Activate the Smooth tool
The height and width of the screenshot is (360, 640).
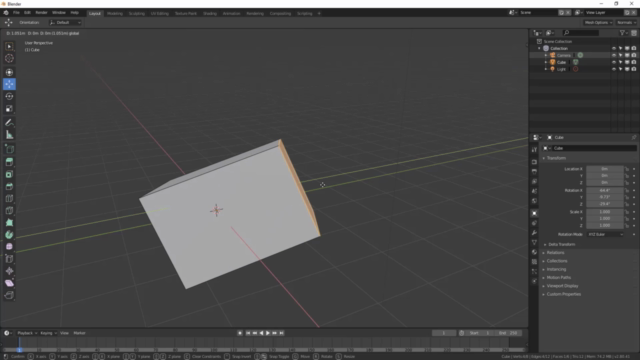[x=9, y=247]
